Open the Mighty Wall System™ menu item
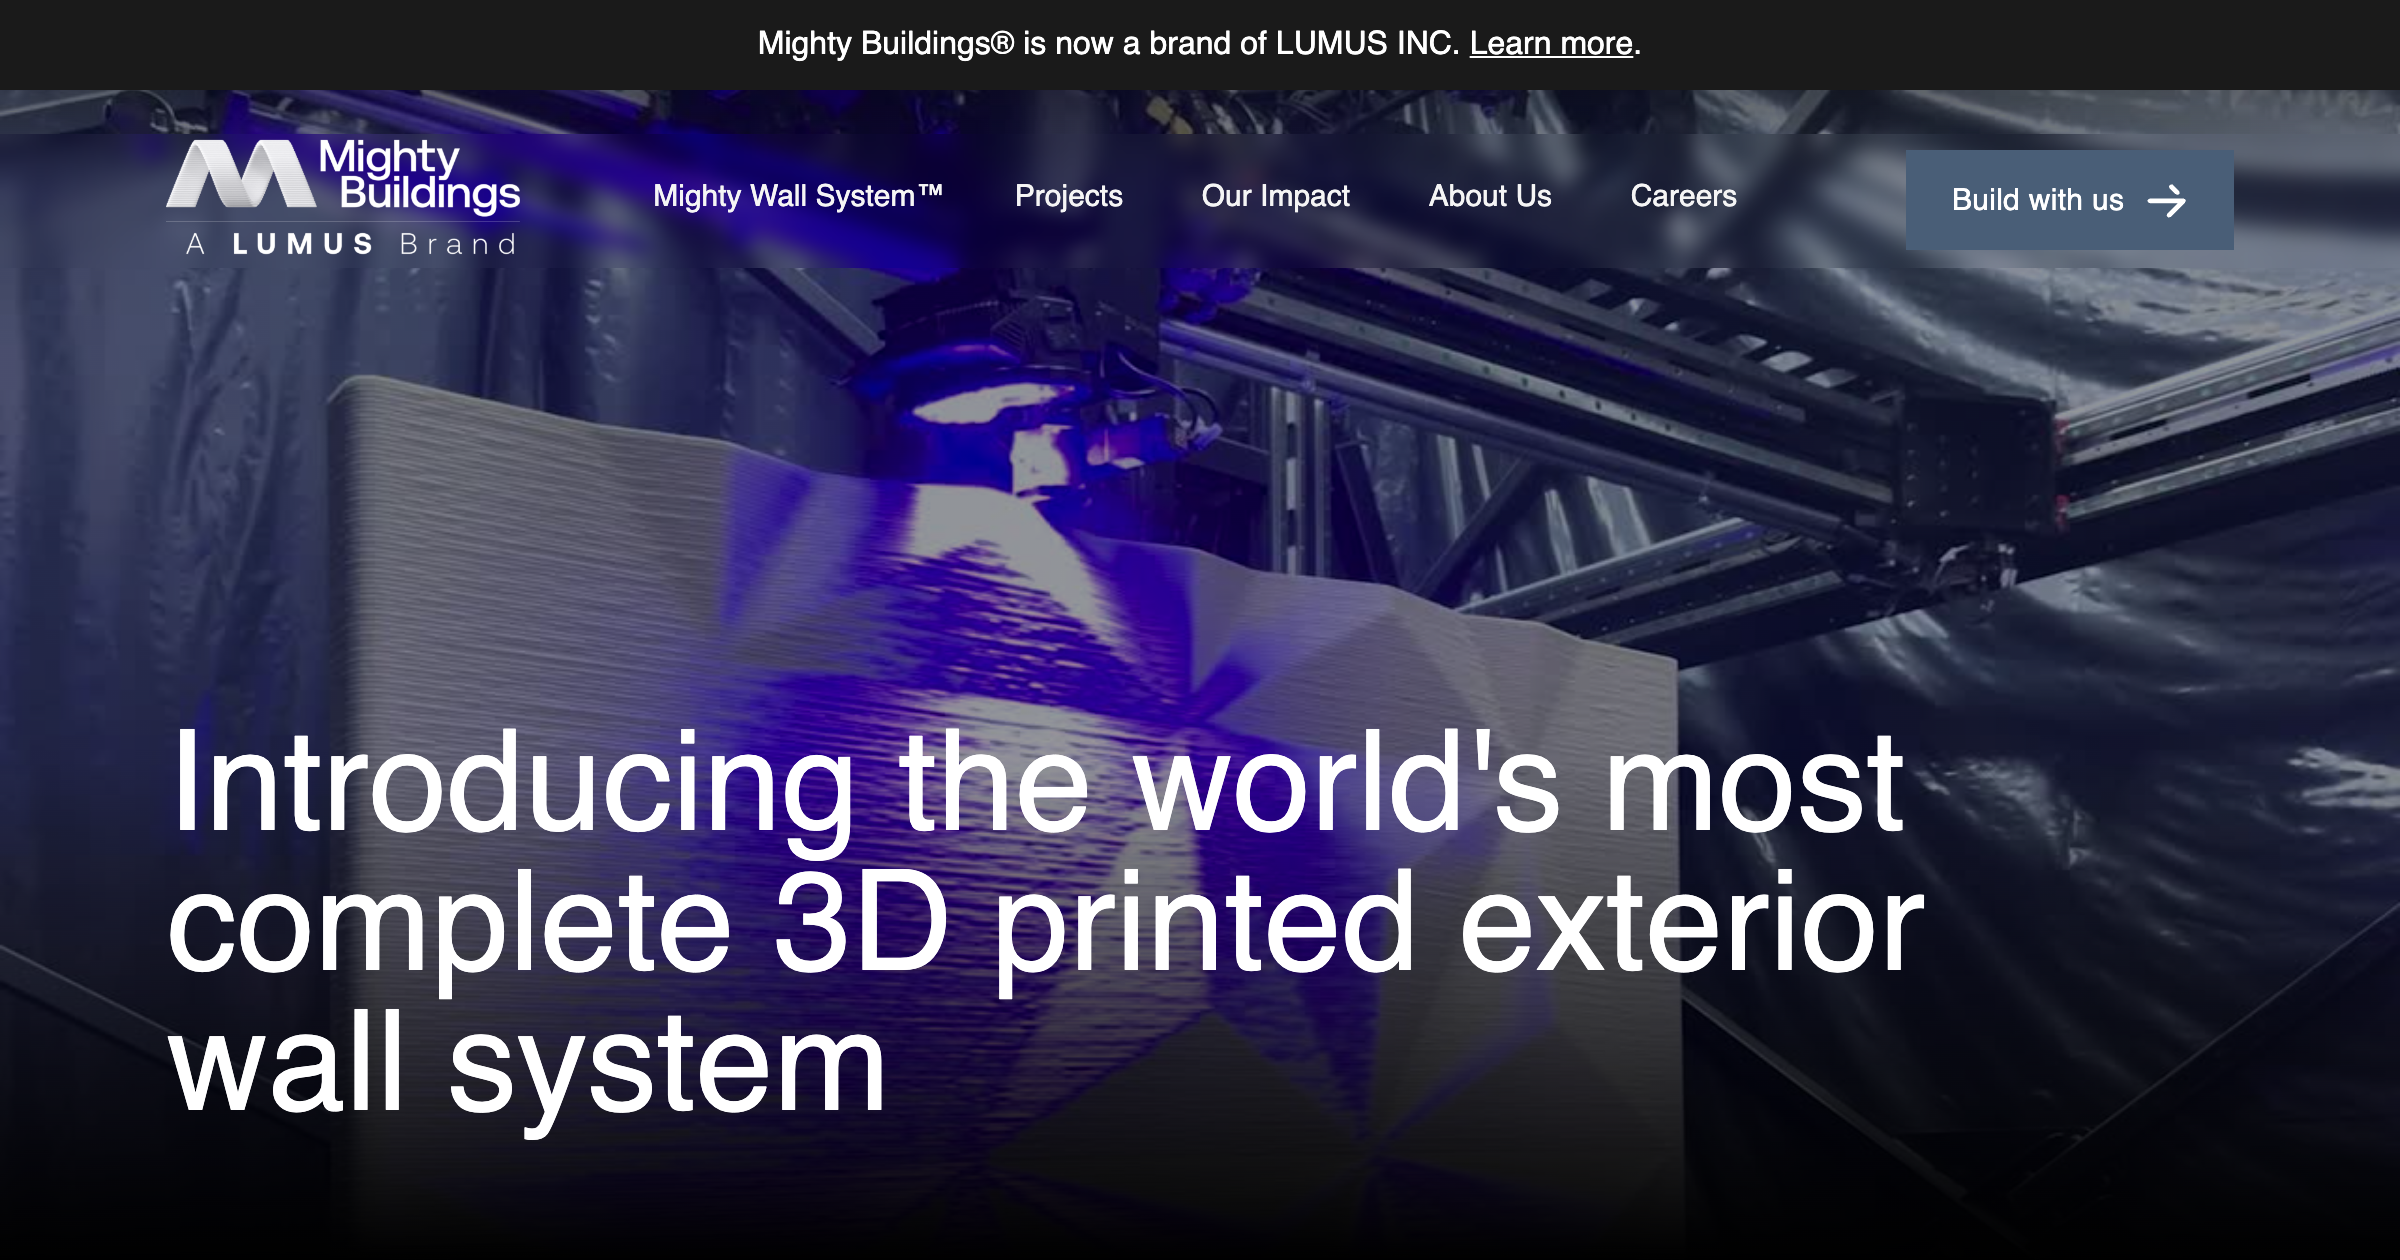Viewport: 2400px width, 1260px height. click(x=798, y=196)
